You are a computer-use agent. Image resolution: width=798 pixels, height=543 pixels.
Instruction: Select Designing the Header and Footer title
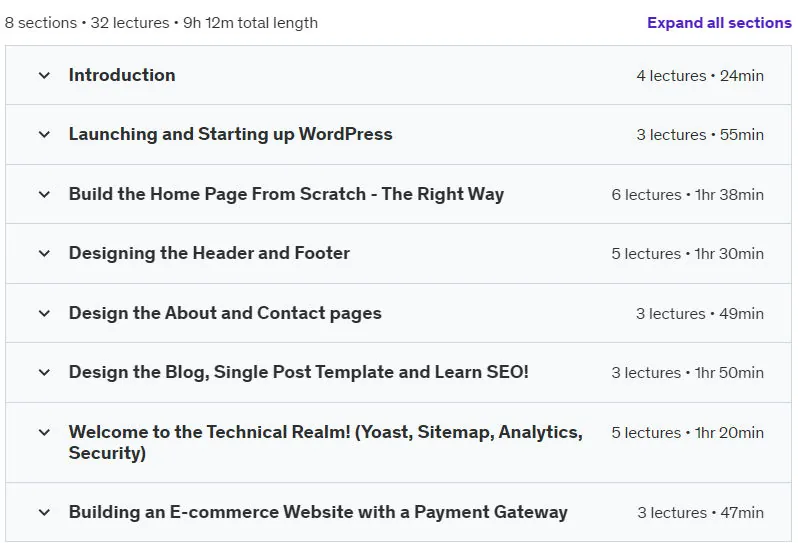coord(209,253)
